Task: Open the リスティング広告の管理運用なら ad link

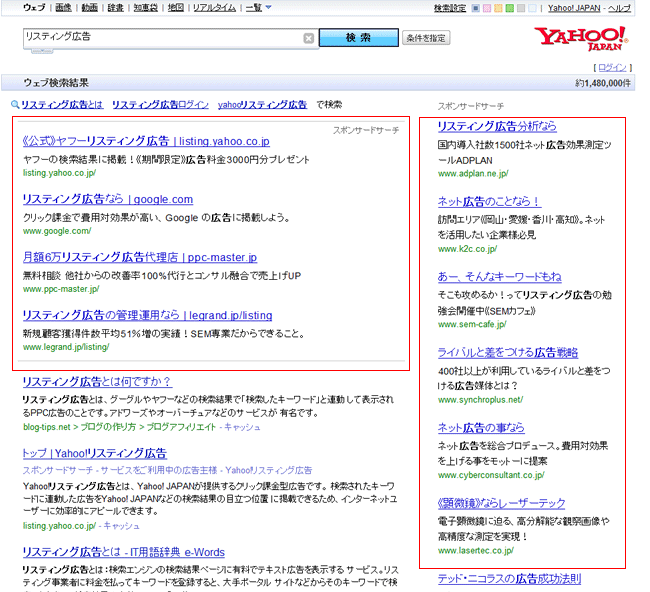Action: [x=147, y=315]
